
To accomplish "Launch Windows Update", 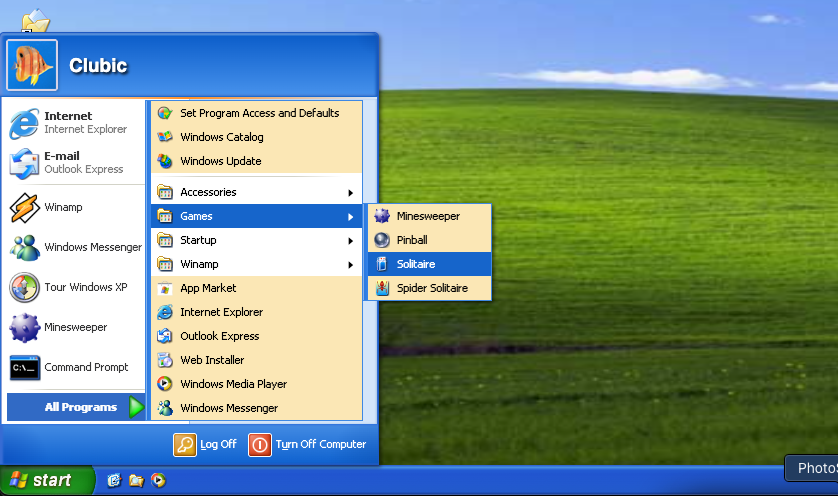I will click(x=257, y=161).
